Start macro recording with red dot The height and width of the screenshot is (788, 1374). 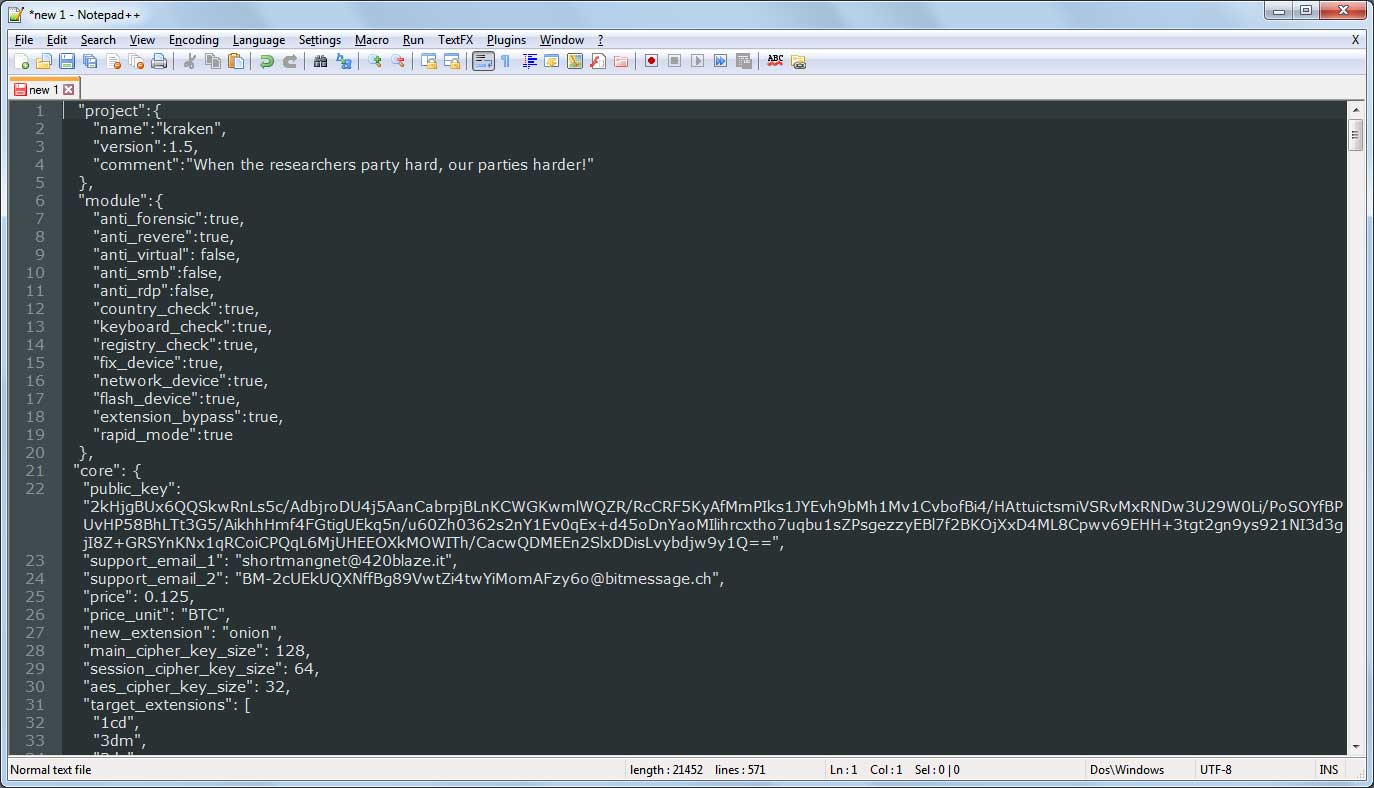(651, 61)
